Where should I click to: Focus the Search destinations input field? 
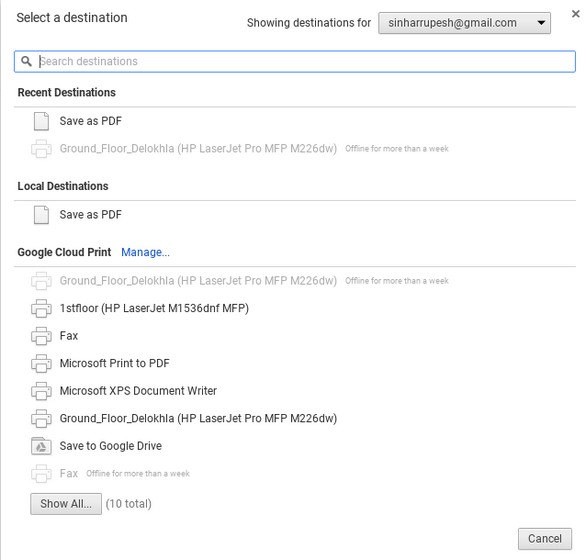pos(294,61)
